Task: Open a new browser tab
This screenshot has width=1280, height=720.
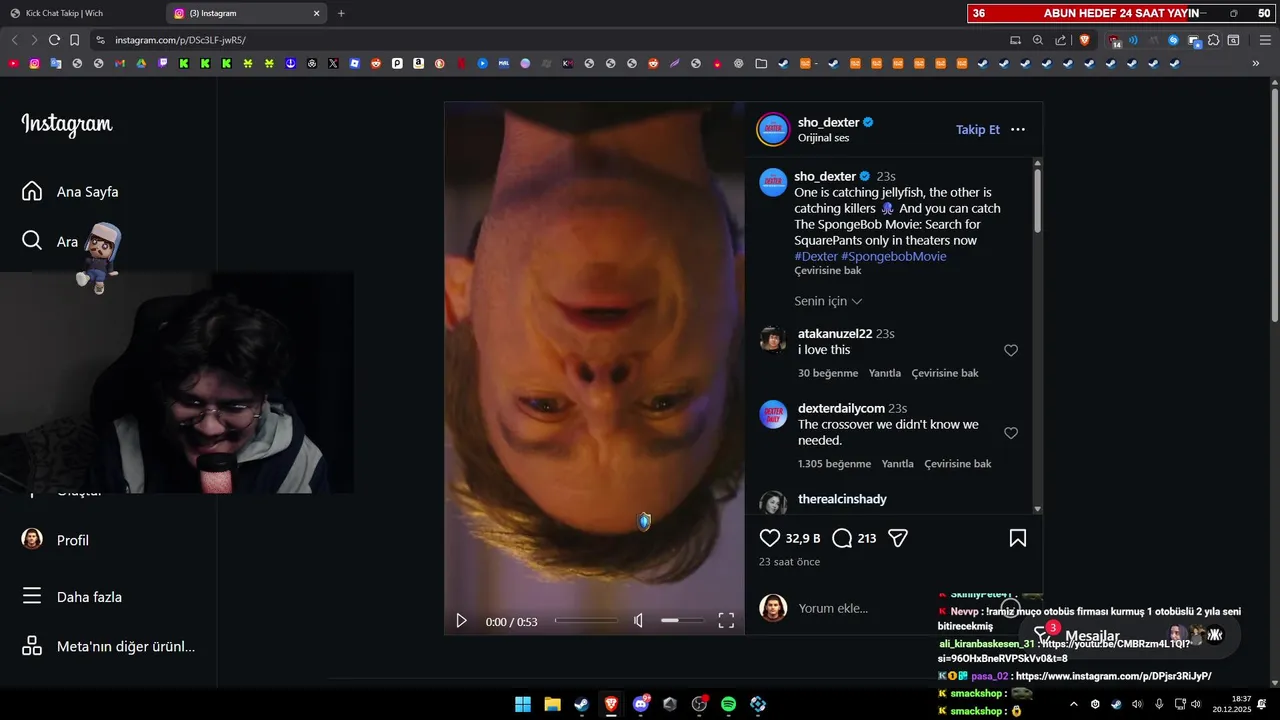Action: coord(341,13)
